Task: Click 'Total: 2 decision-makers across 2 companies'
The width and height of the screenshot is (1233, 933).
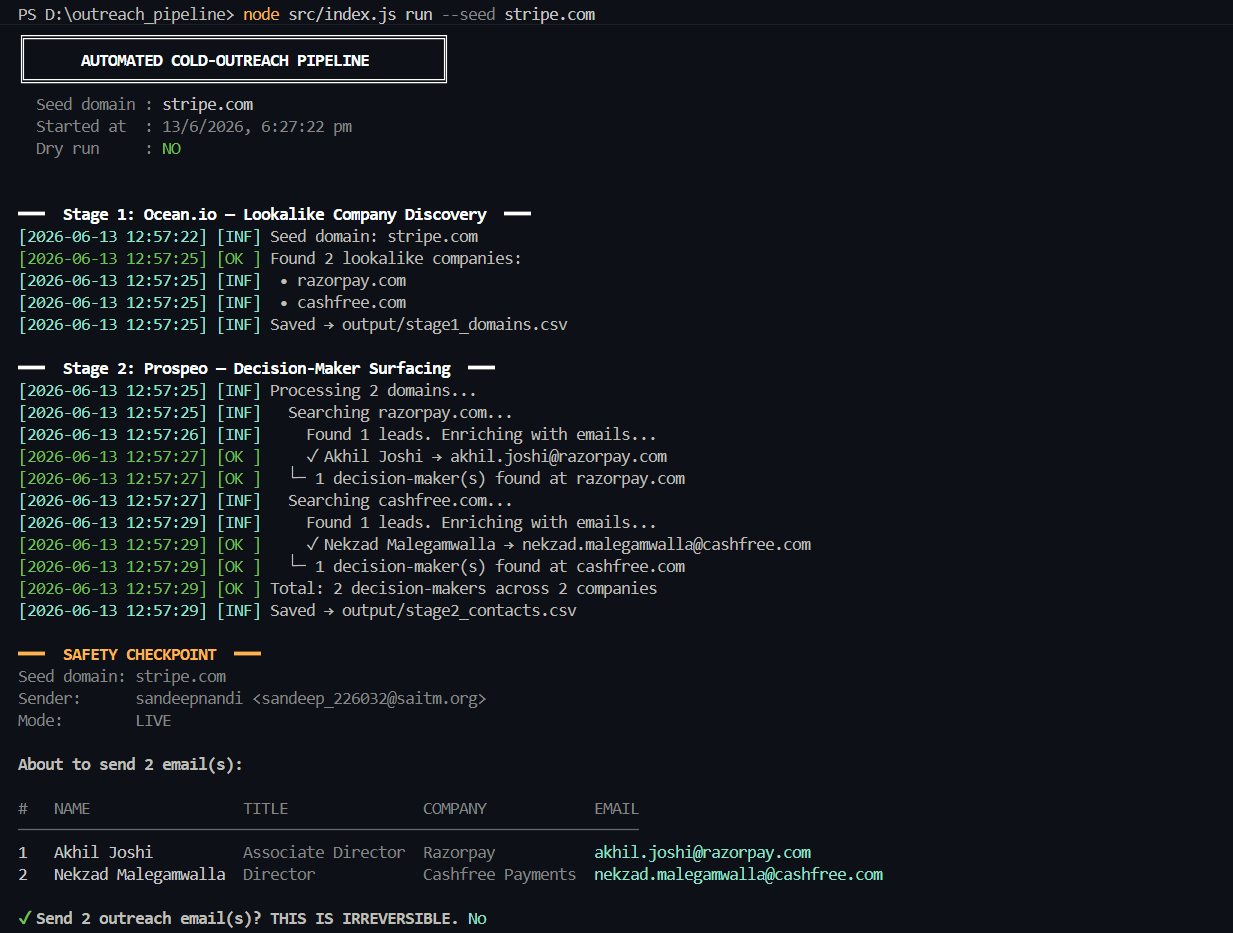Action: coord(464,588)
